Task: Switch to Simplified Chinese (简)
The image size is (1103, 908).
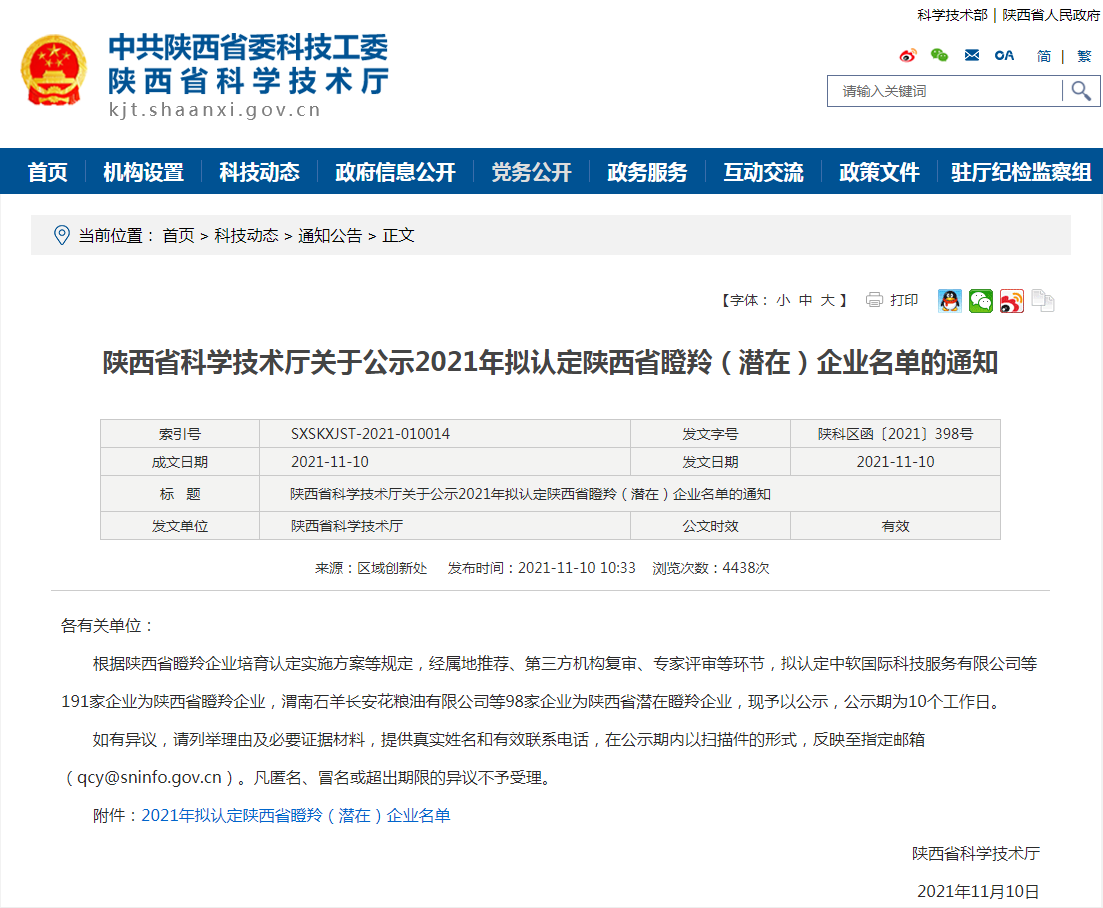Action: click(1044, 56)
